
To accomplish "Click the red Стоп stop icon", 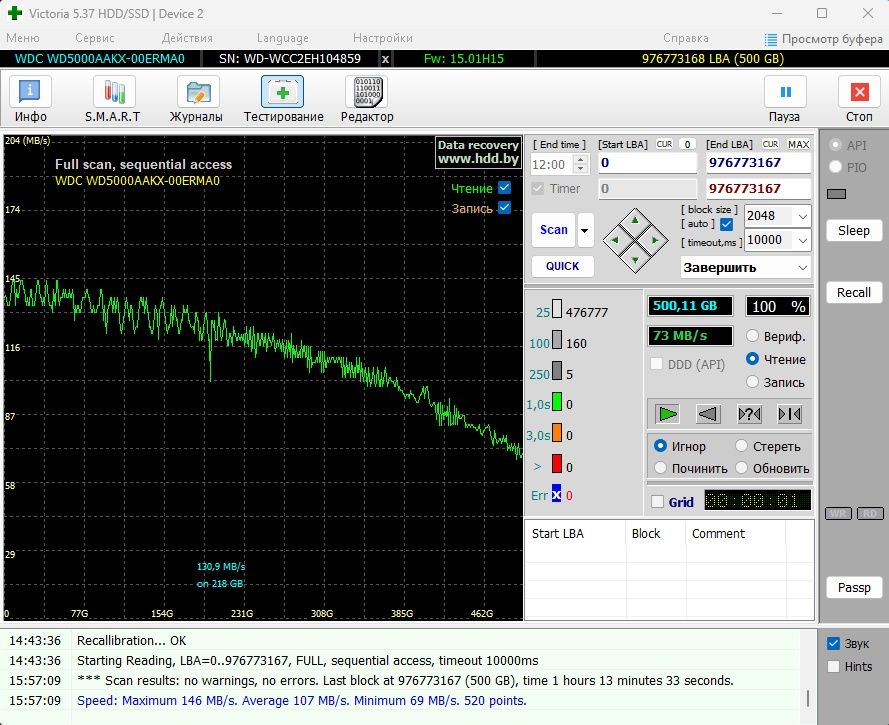I will click(860, 92).
